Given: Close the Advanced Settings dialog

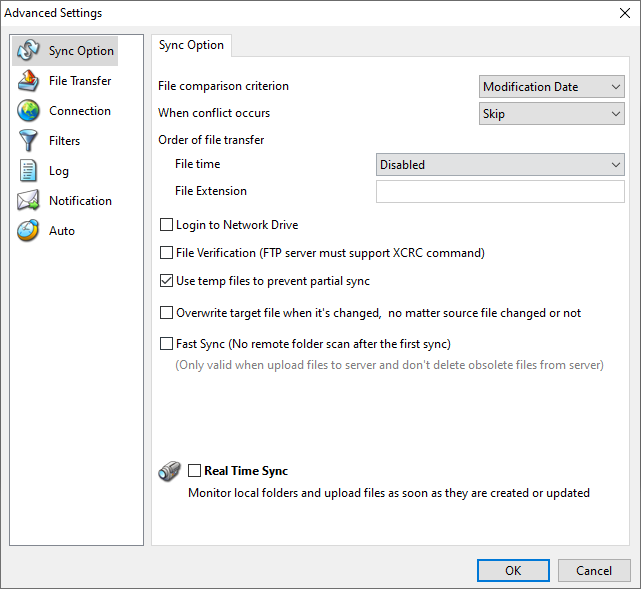Looking at the screenshot, I should point(619,13).
